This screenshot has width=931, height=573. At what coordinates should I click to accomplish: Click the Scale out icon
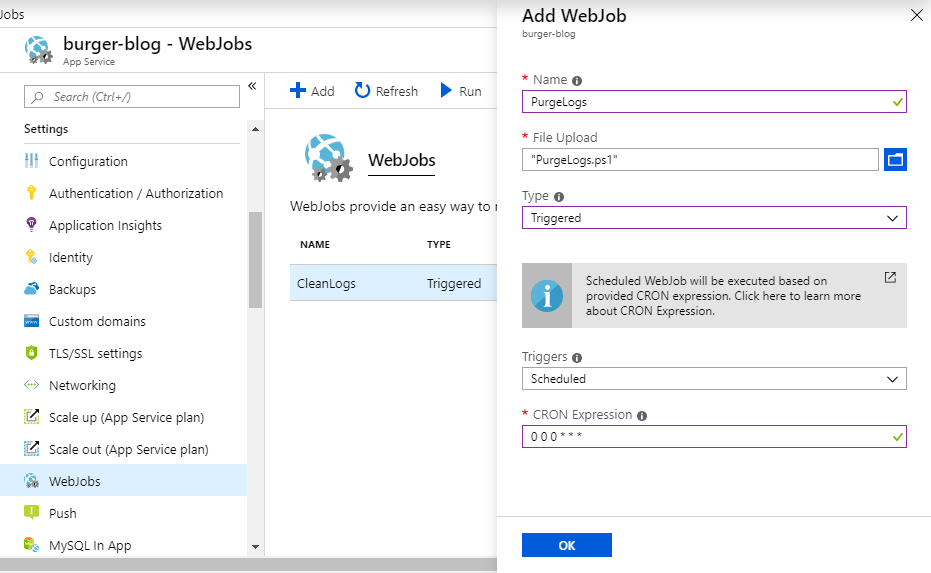tap(31, 448)
